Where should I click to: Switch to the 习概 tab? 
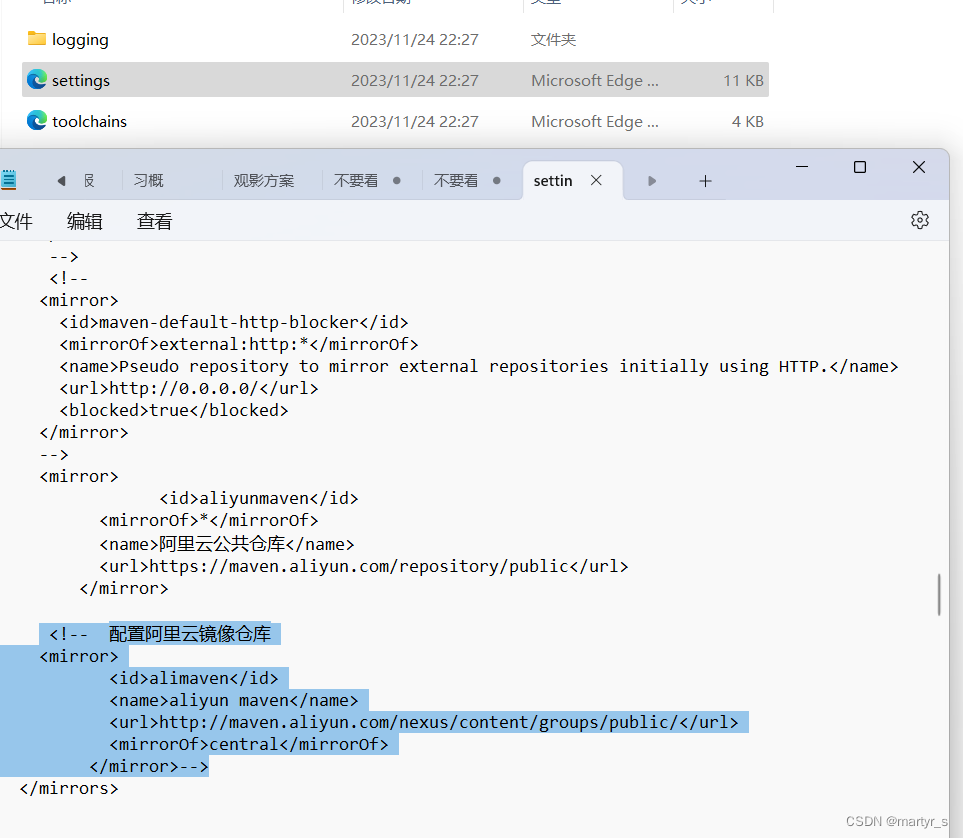click(149, 181)
